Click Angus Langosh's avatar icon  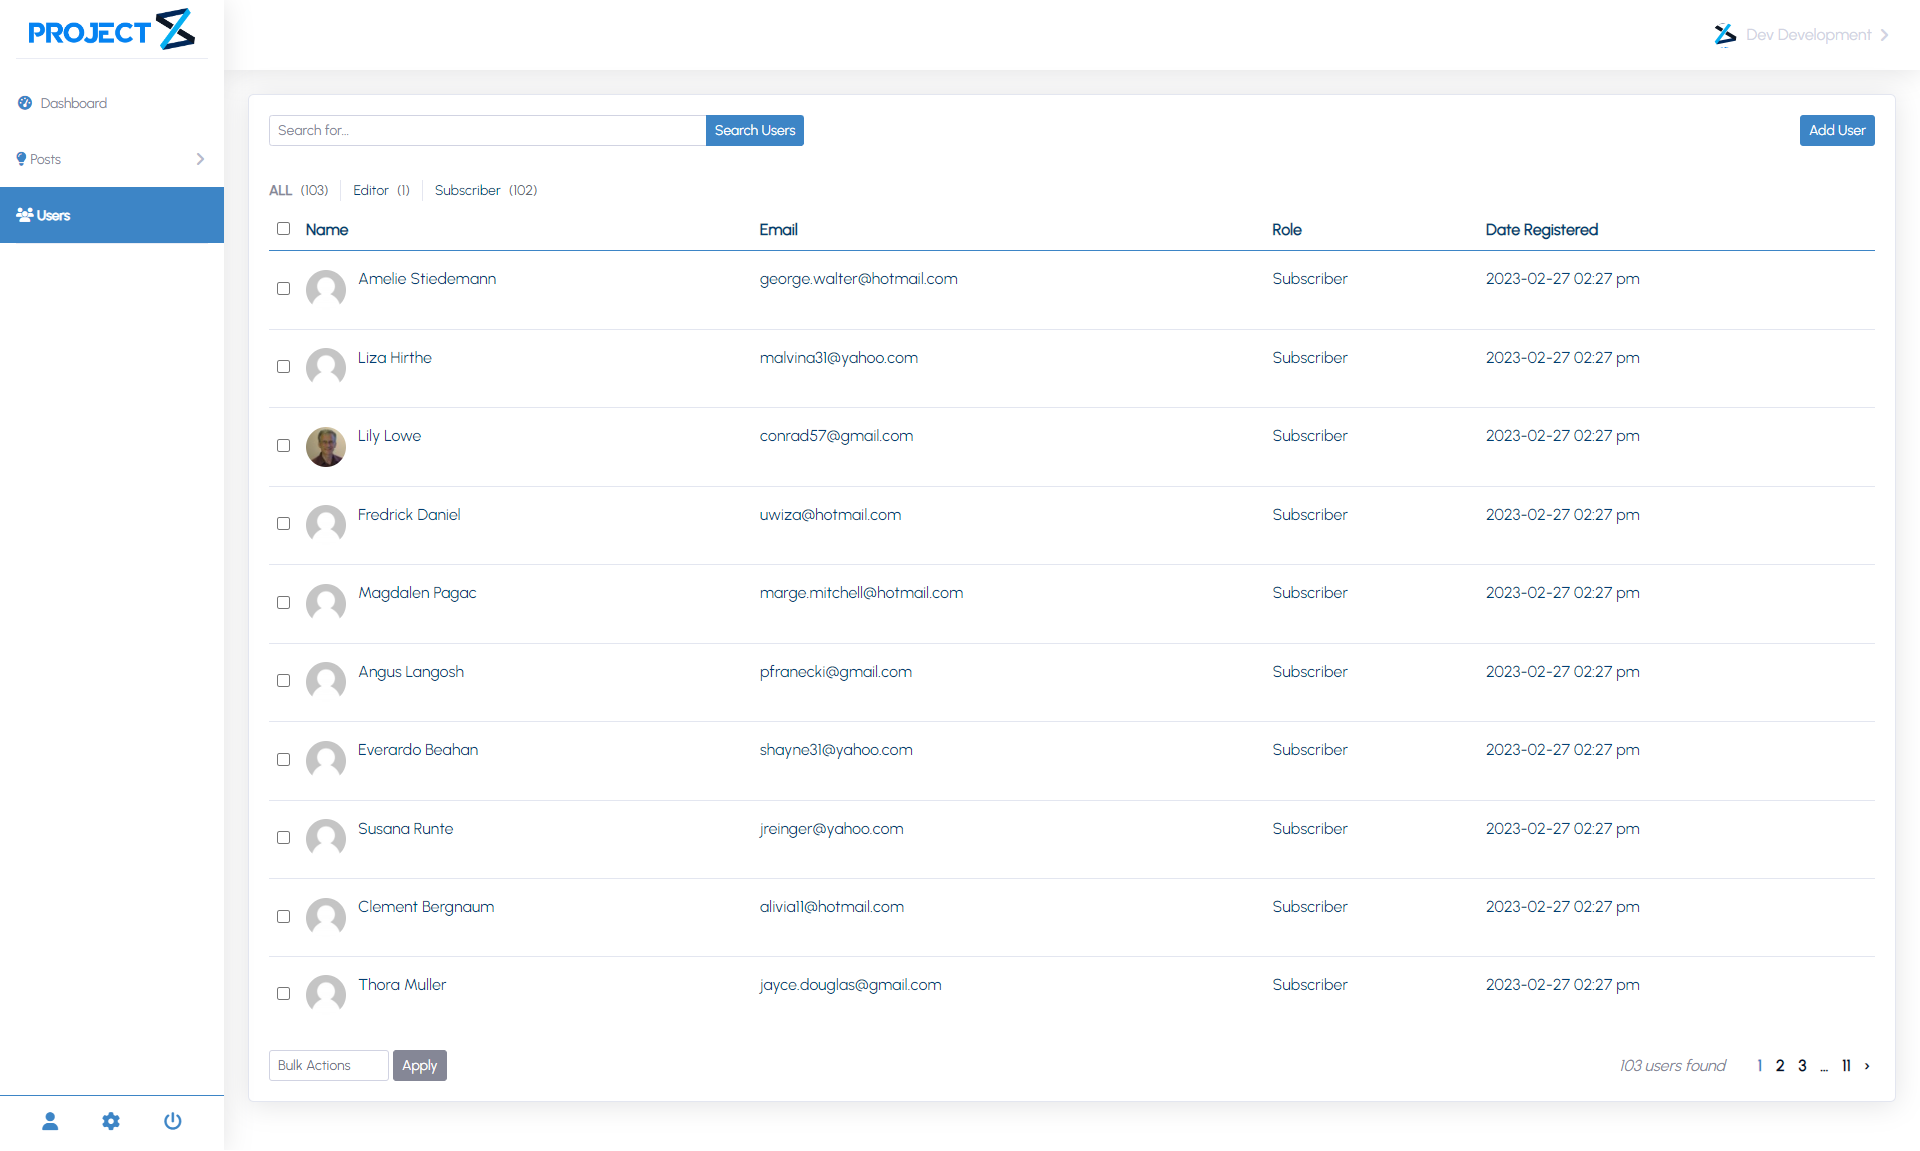326,681
